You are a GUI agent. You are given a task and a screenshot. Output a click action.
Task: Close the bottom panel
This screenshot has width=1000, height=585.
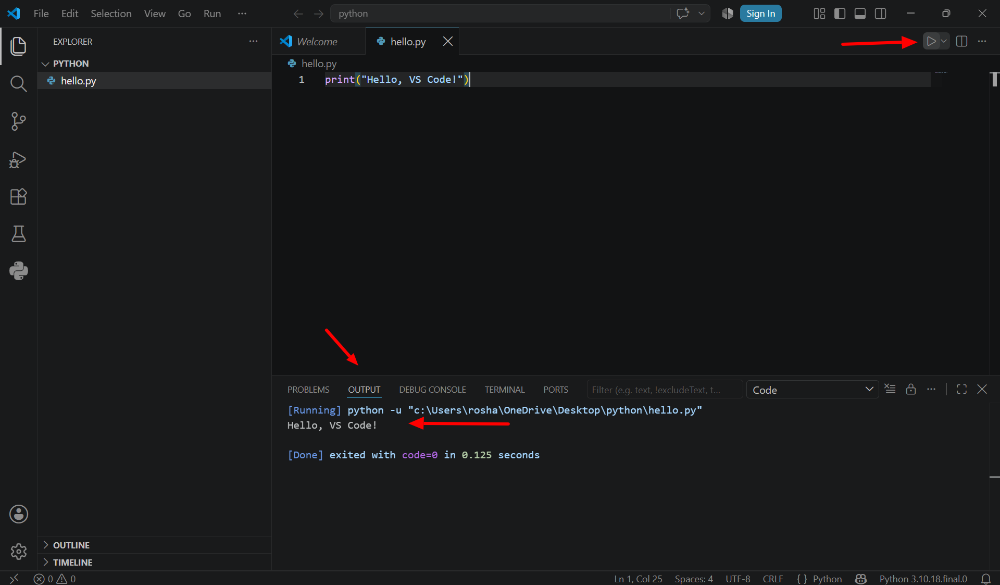[982, 389]
